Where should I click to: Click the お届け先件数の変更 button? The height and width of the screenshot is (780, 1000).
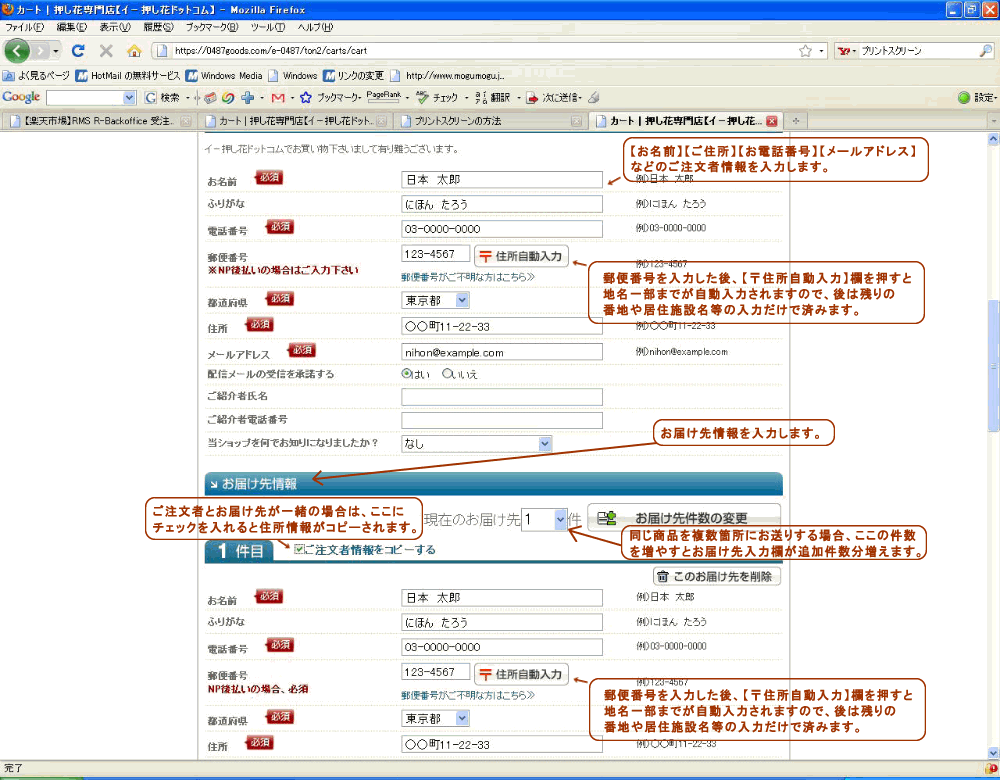coord(684,518)
